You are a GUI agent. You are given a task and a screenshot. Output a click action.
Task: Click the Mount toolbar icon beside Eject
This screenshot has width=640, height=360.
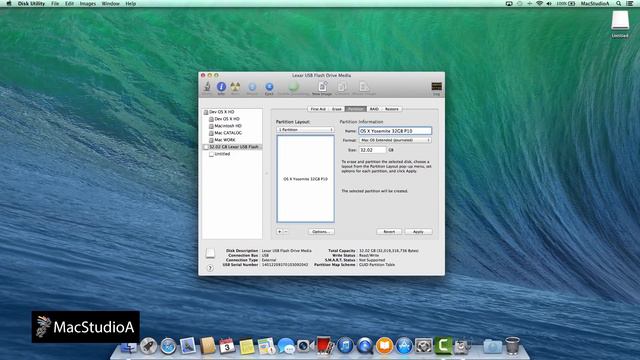coord(252,87)
